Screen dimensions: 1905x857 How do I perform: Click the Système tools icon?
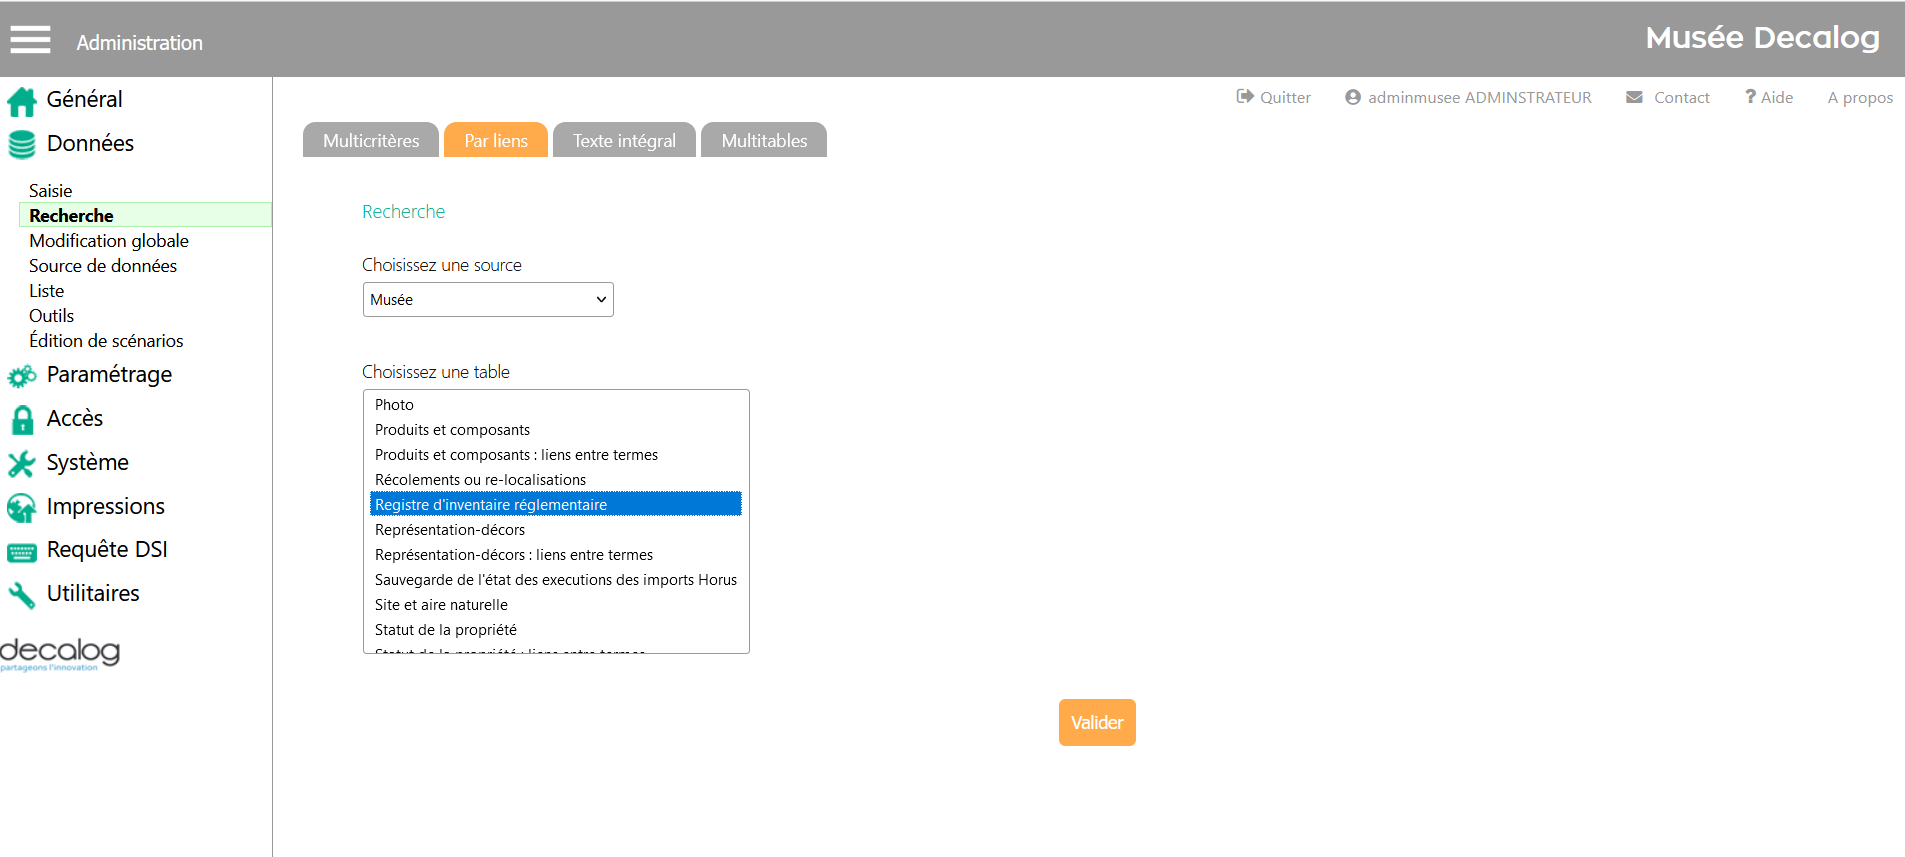(21, 464)
